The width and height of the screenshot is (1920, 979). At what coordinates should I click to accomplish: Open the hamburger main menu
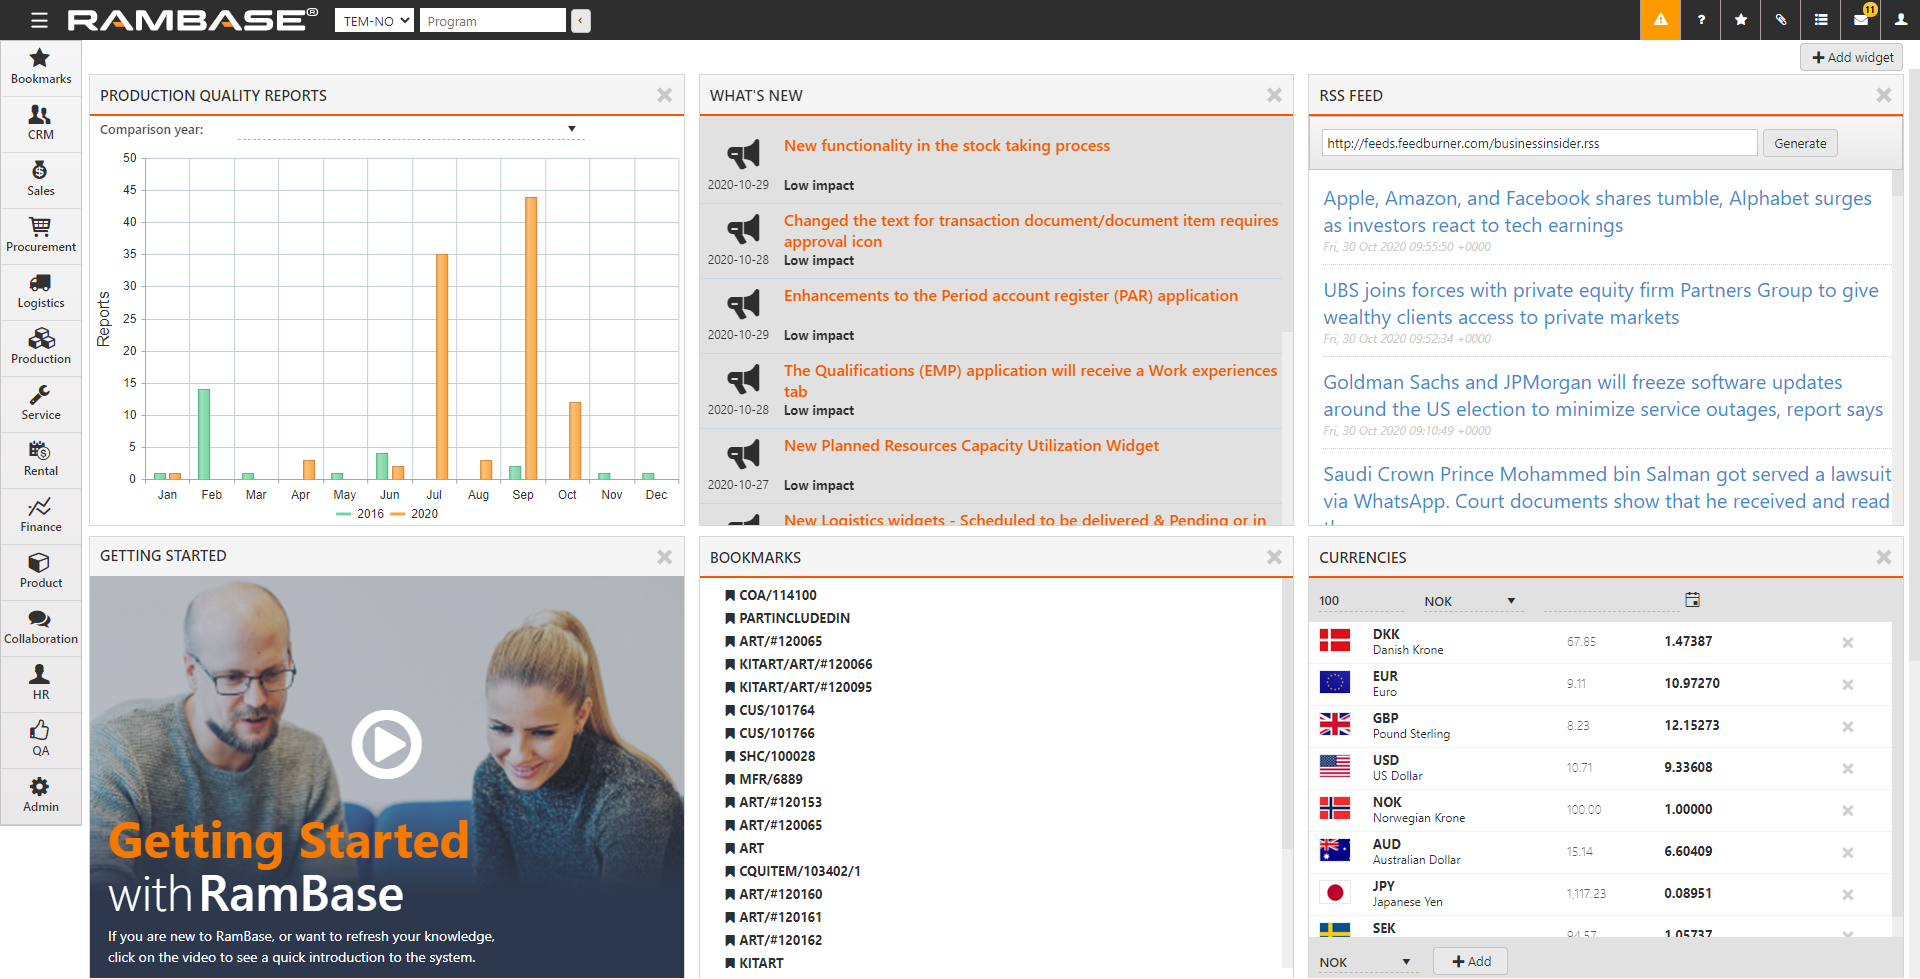[39, 20]
